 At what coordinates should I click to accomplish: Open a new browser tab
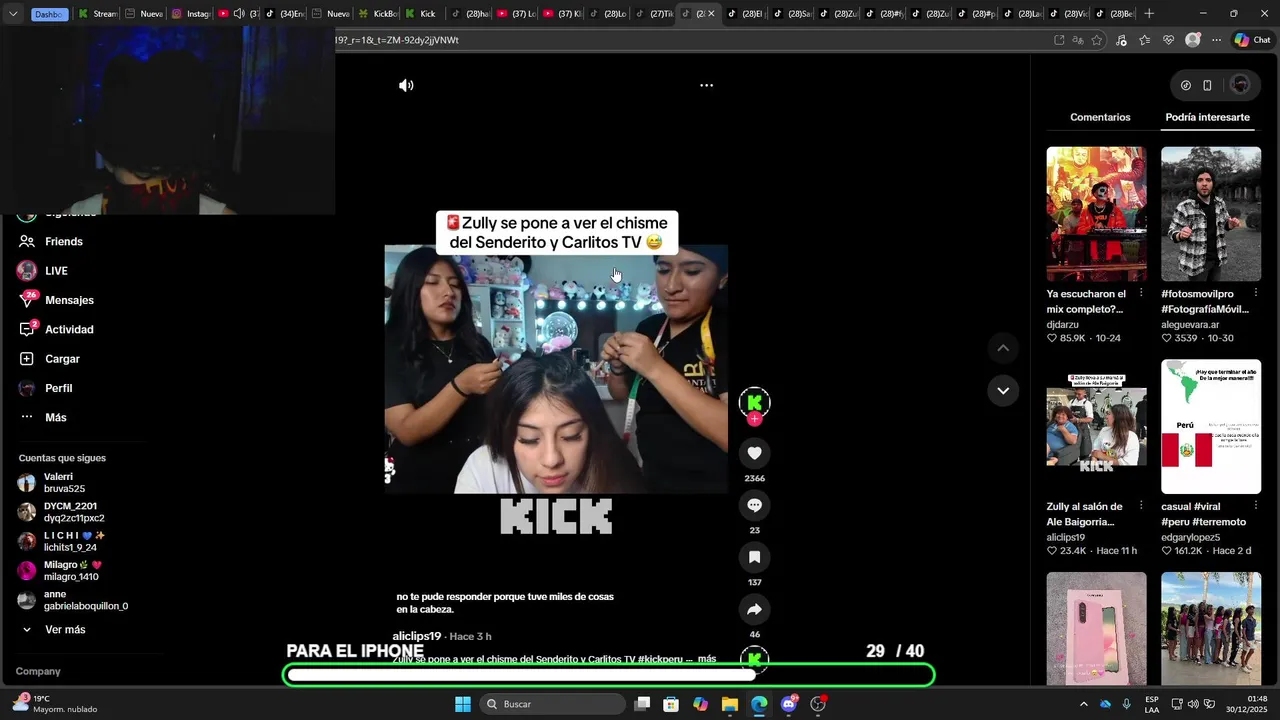coord(1149,14)
